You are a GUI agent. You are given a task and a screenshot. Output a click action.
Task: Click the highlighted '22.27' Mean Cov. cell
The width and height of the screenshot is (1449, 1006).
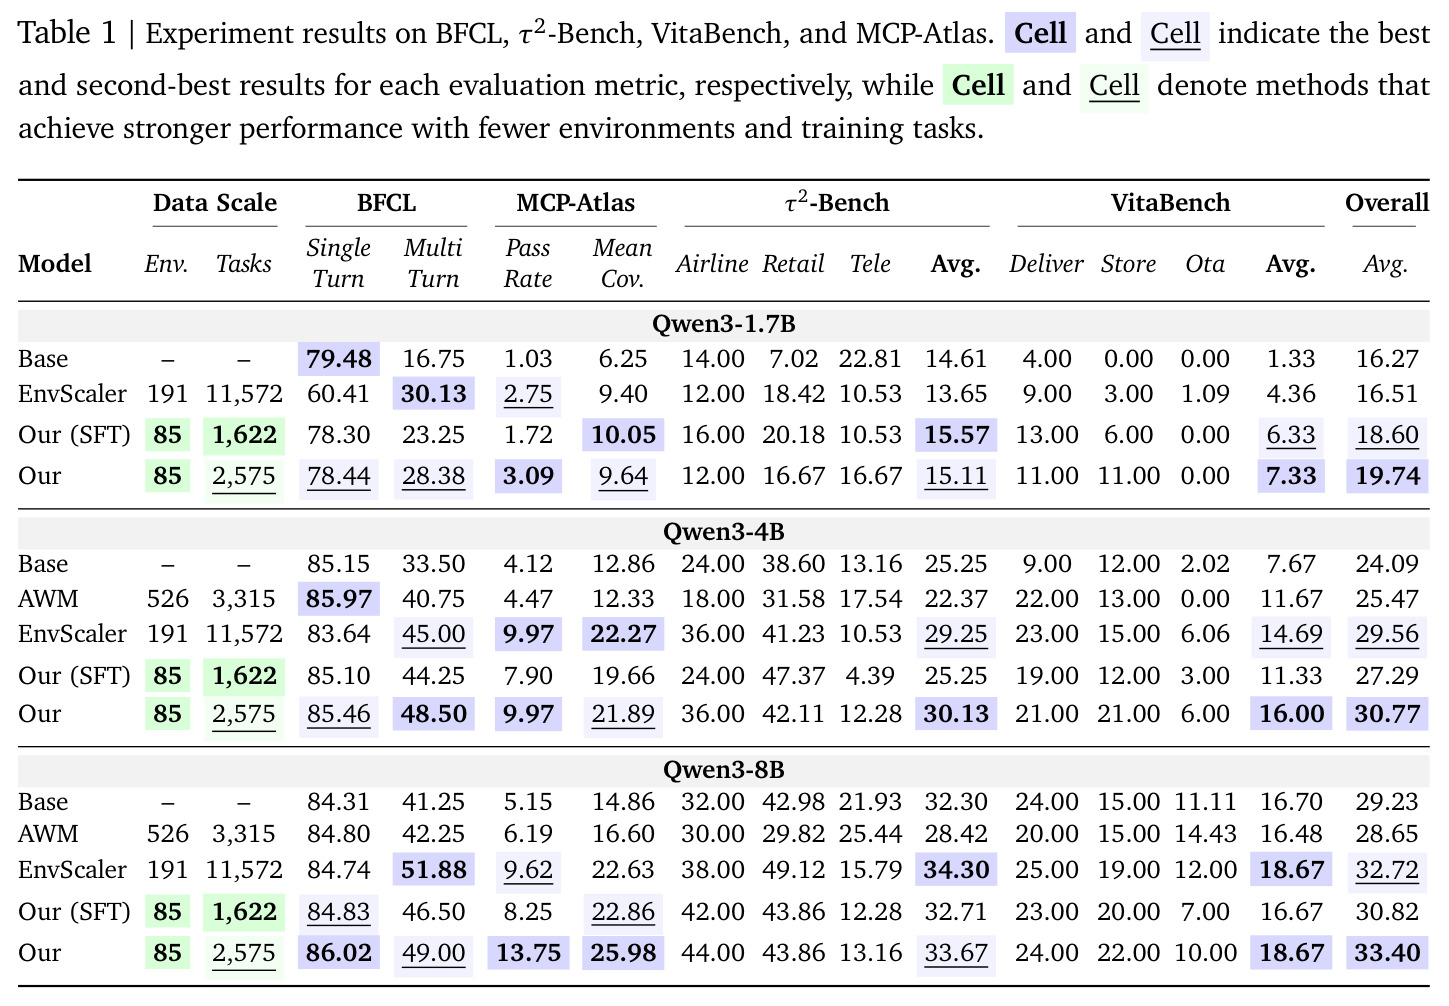tap(623, 634)
